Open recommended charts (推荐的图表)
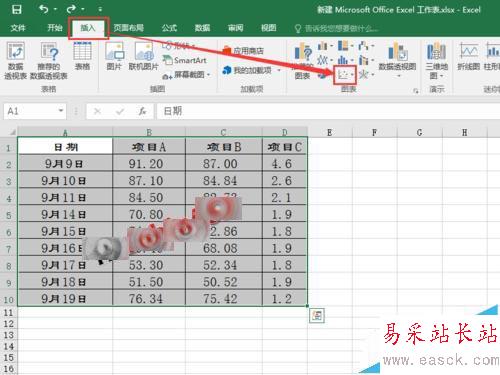500x375 pixels. pos(303,61)
